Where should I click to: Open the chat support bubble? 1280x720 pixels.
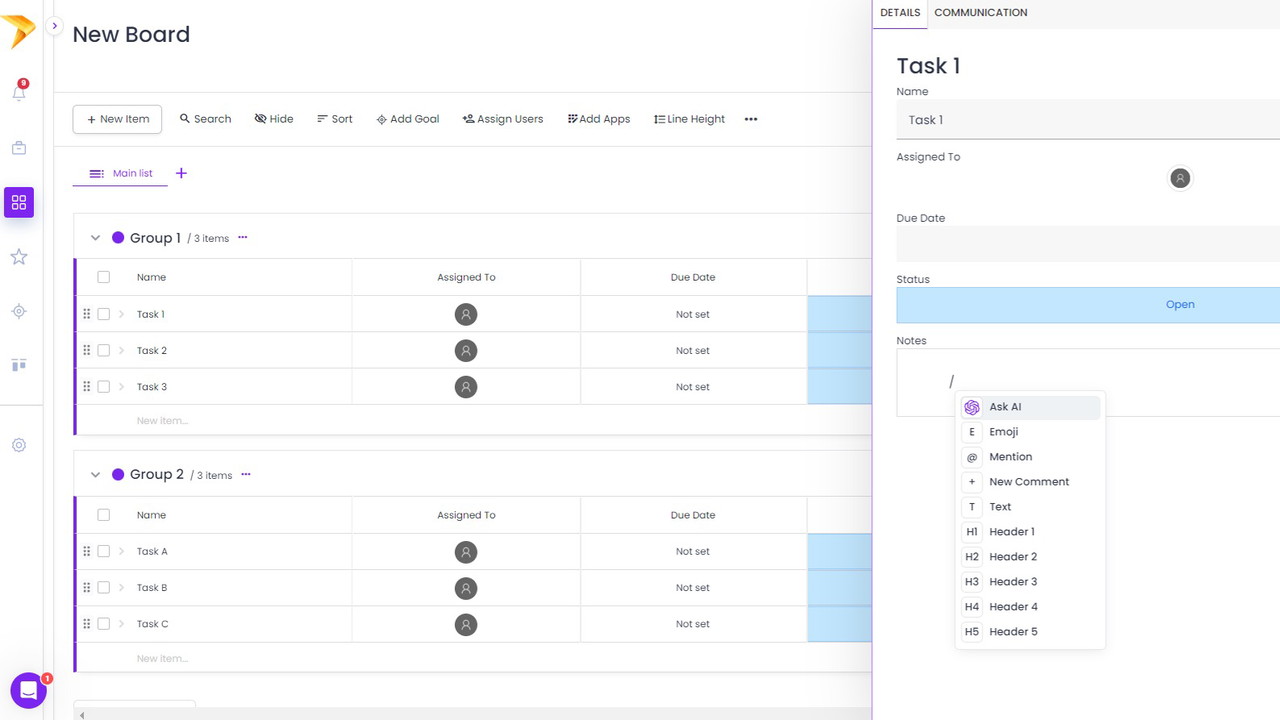click(x=28, y=690)
